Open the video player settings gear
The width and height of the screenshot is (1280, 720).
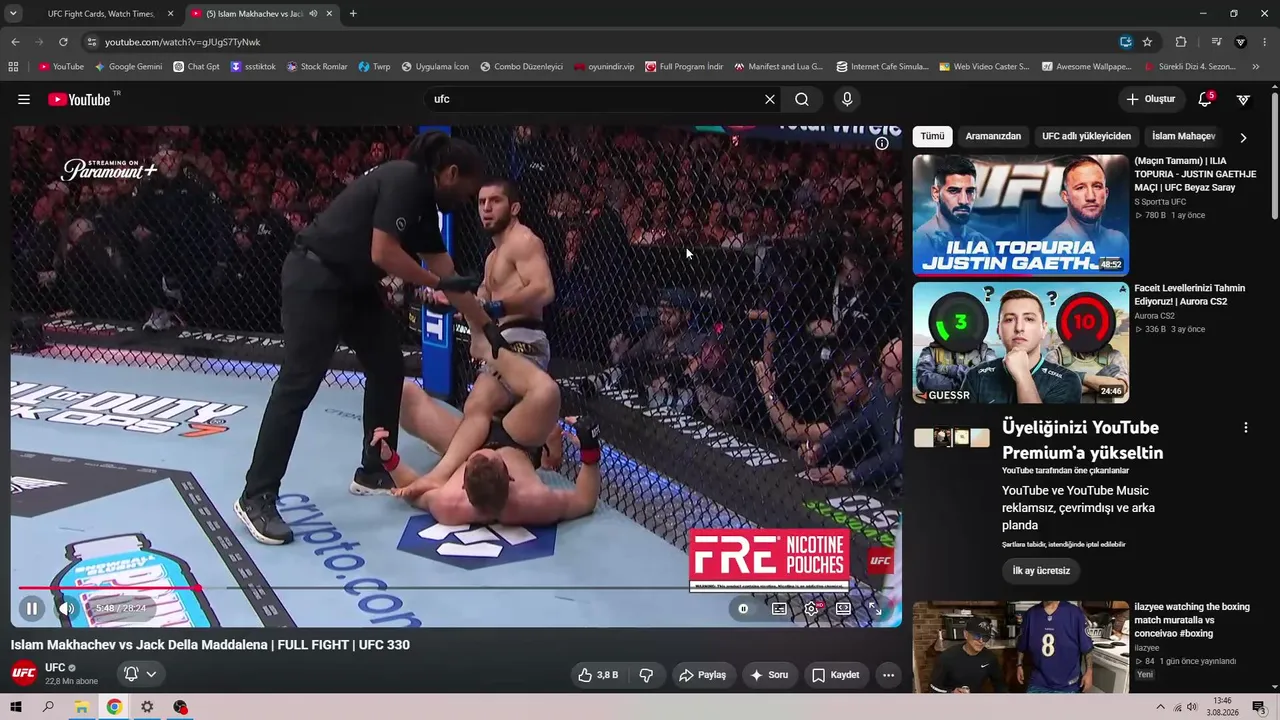click(x=811, y=608)
